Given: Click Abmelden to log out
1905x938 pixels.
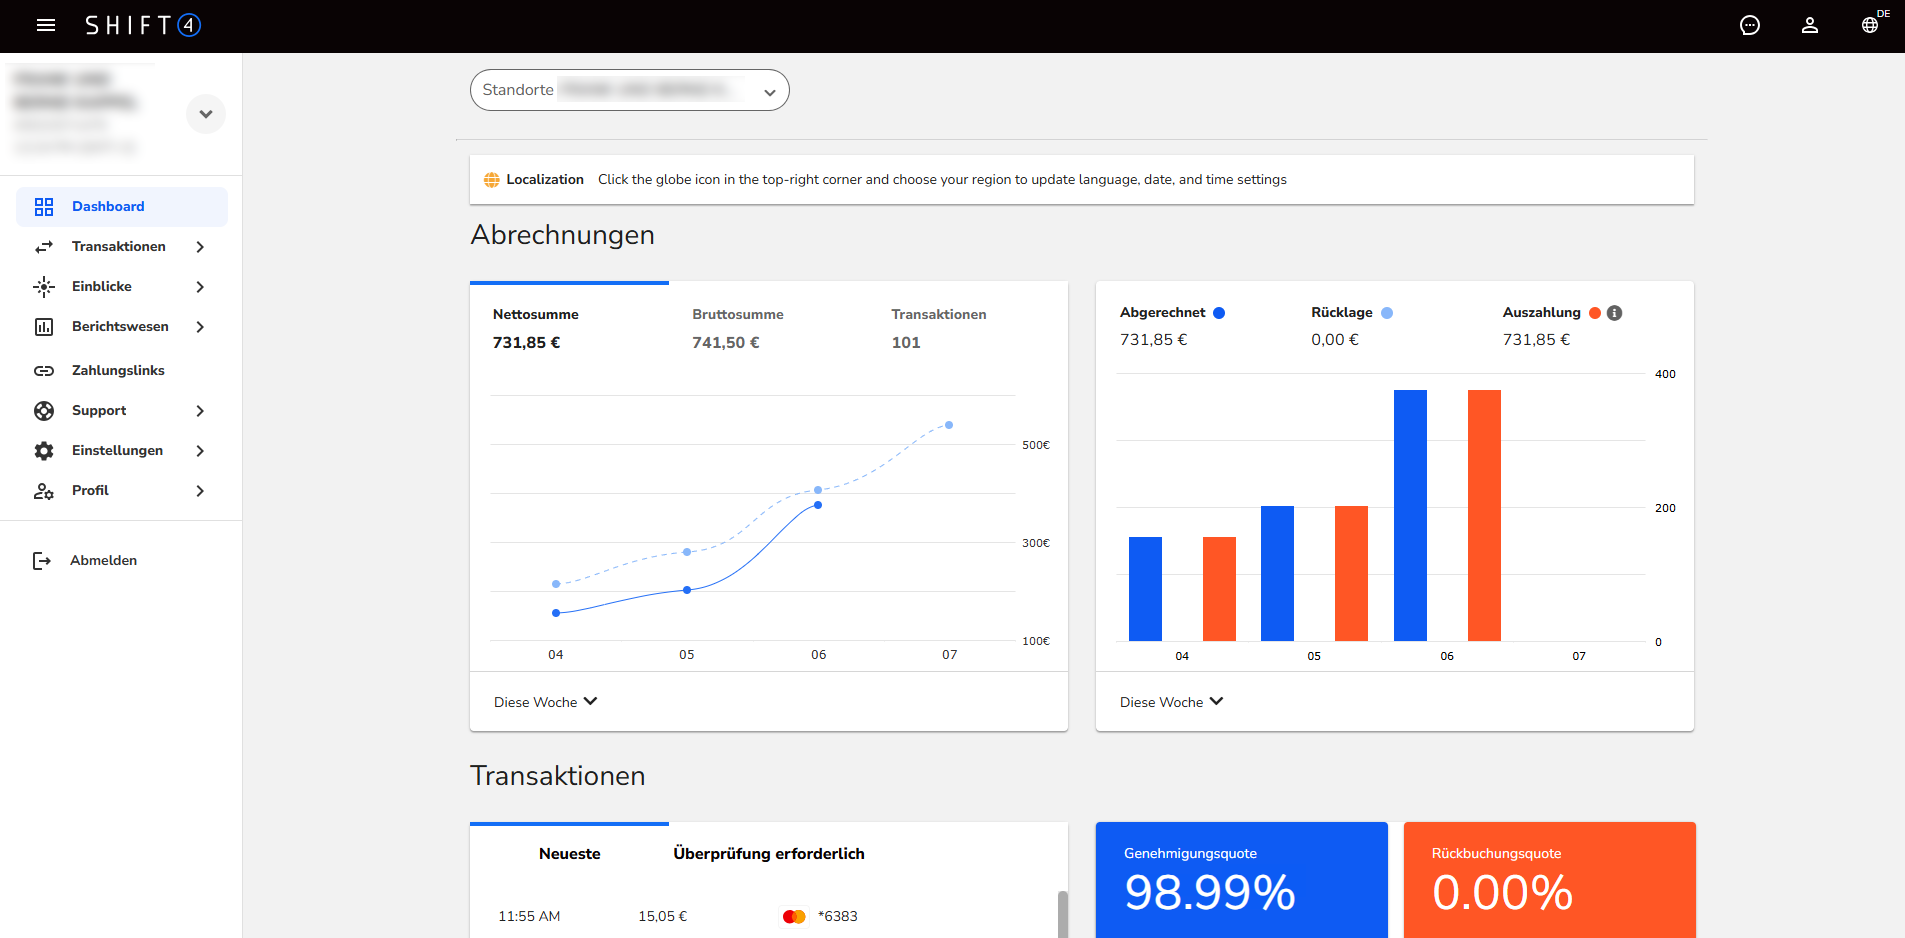Looking at the screenshot, I should click(103, 561).
